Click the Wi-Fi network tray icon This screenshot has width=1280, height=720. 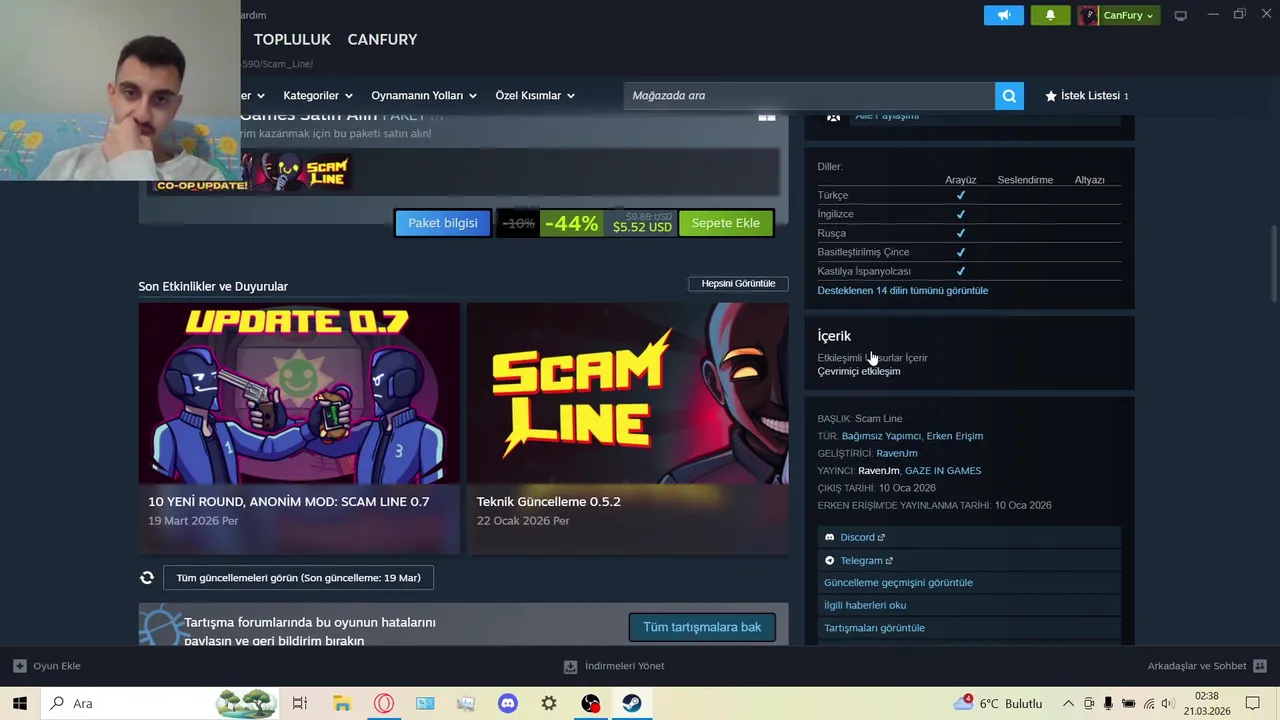pos(1148,703)
